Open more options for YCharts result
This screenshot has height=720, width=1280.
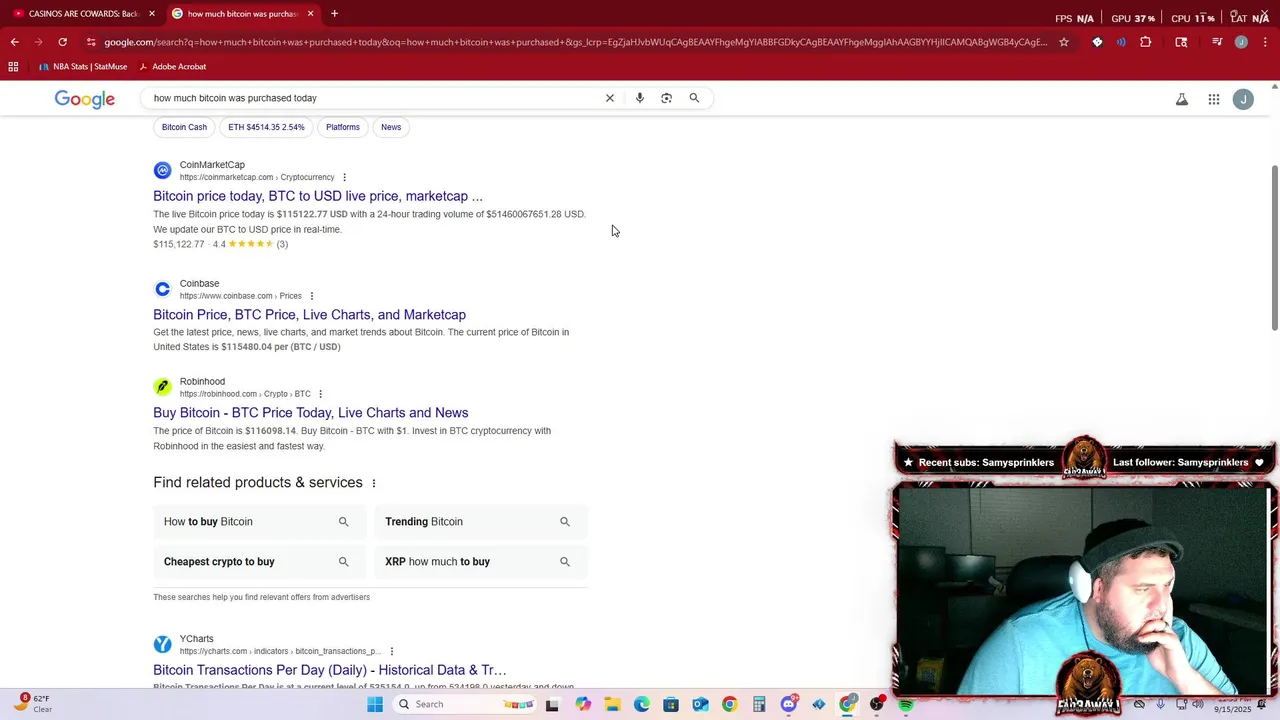(392, 651)
